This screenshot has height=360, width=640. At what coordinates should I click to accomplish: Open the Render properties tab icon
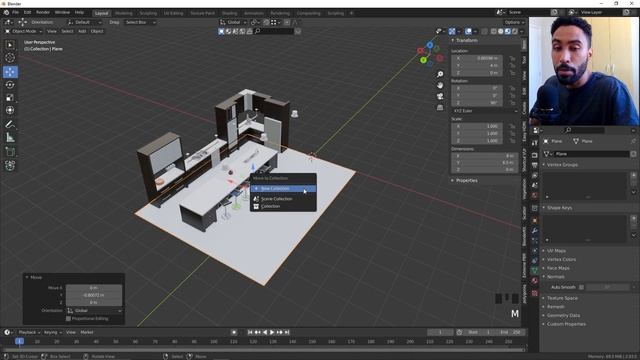point(534,155)
